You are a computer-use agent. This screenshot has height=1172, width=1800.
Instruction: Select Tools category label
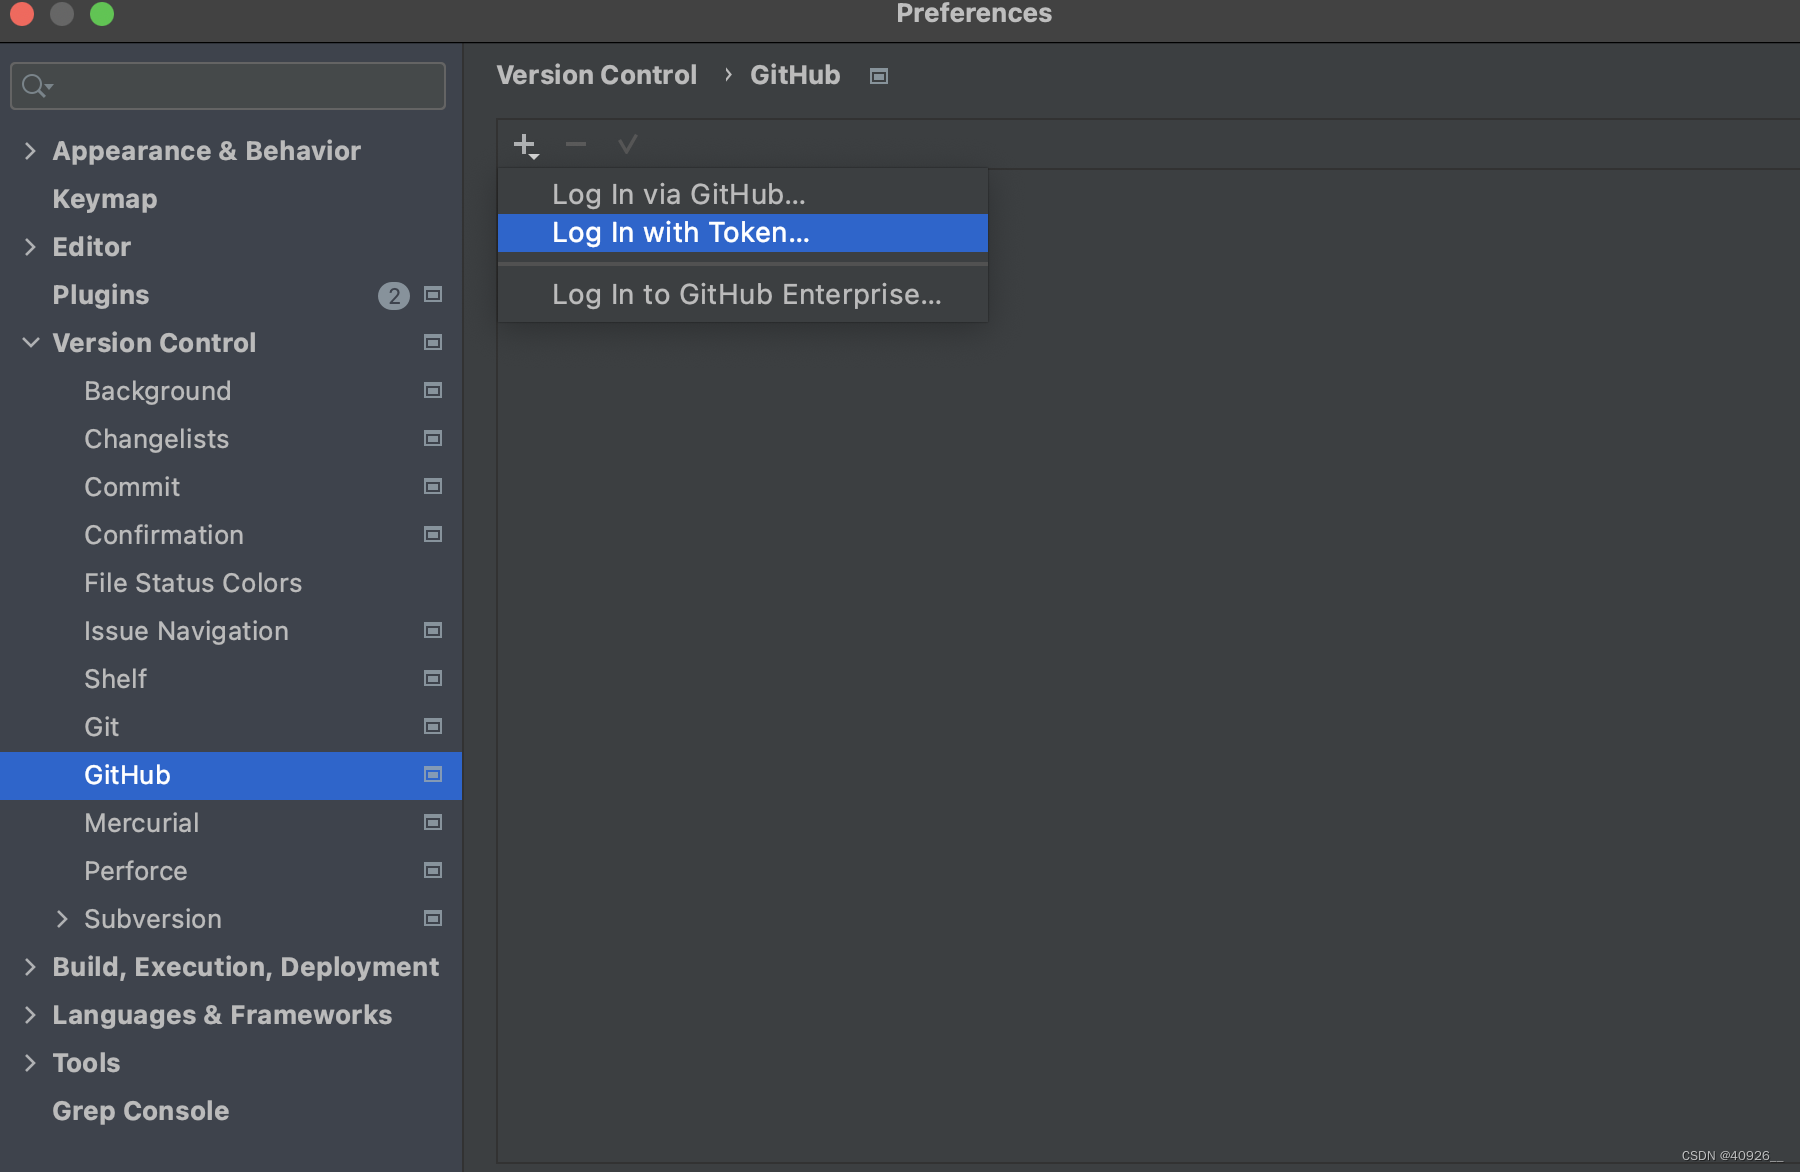tap(86, 1063)
